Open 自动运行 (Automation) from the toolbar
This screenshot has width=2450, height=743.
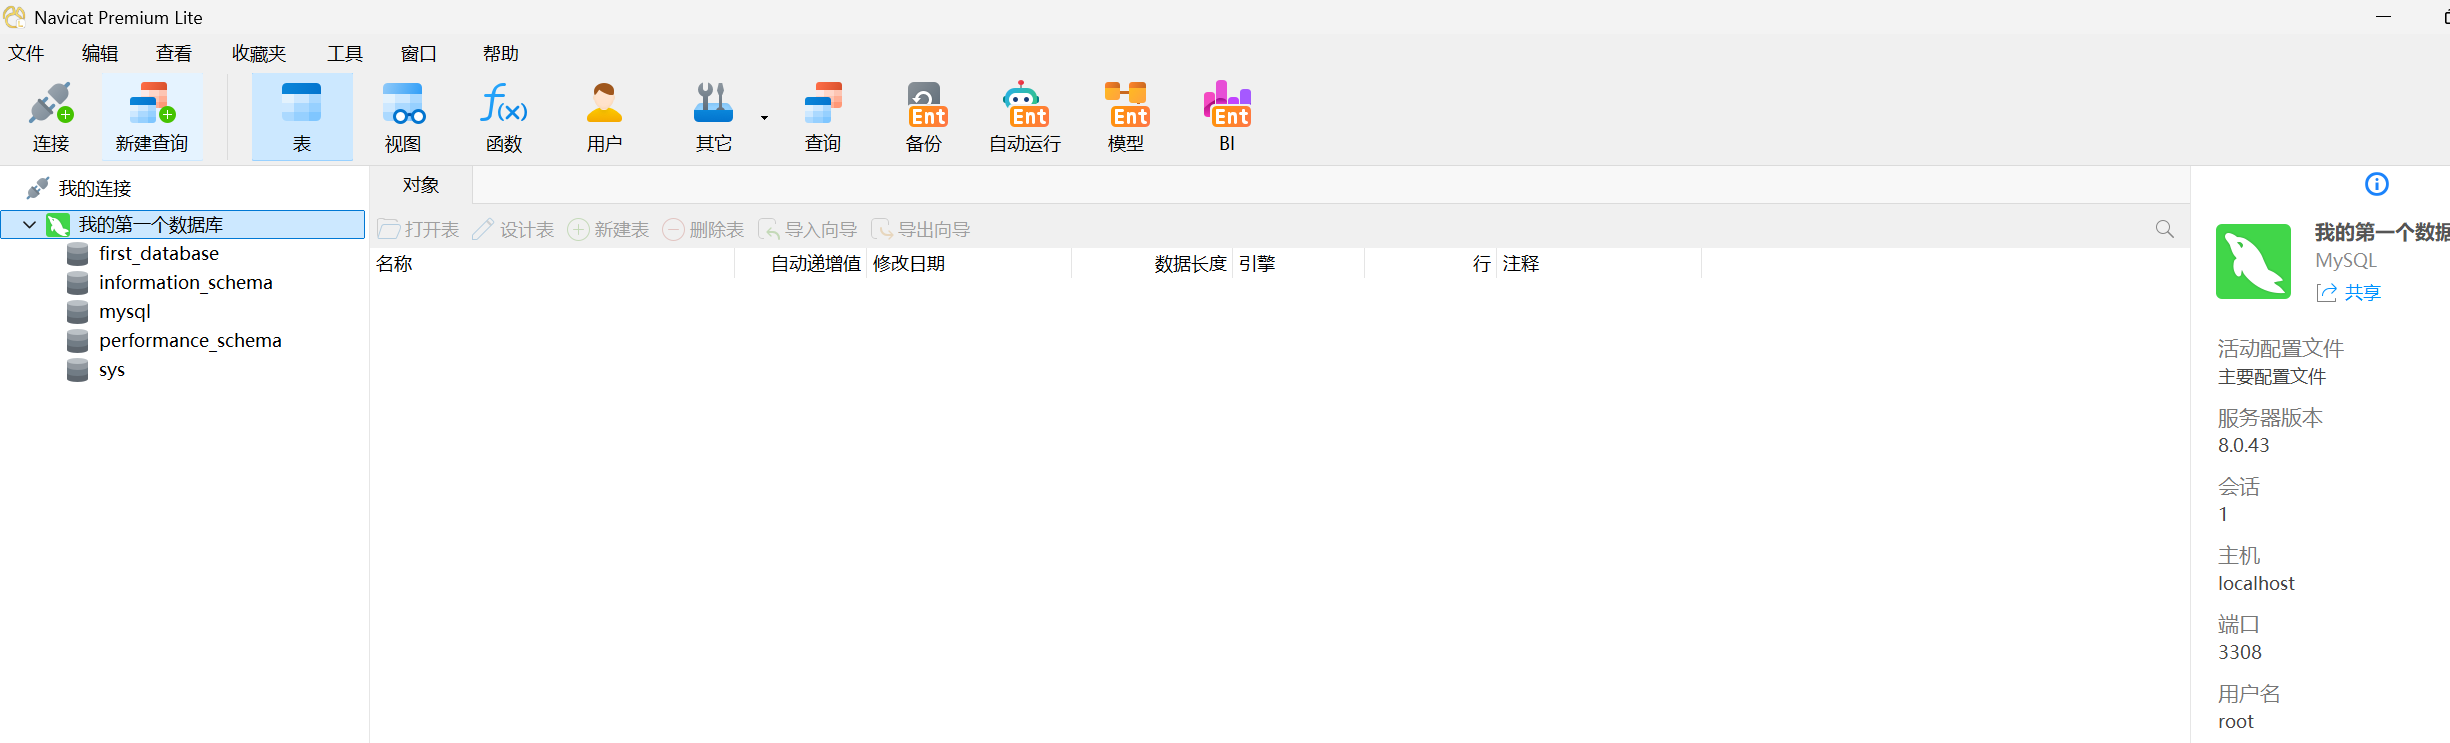[x=1025, y=117]
